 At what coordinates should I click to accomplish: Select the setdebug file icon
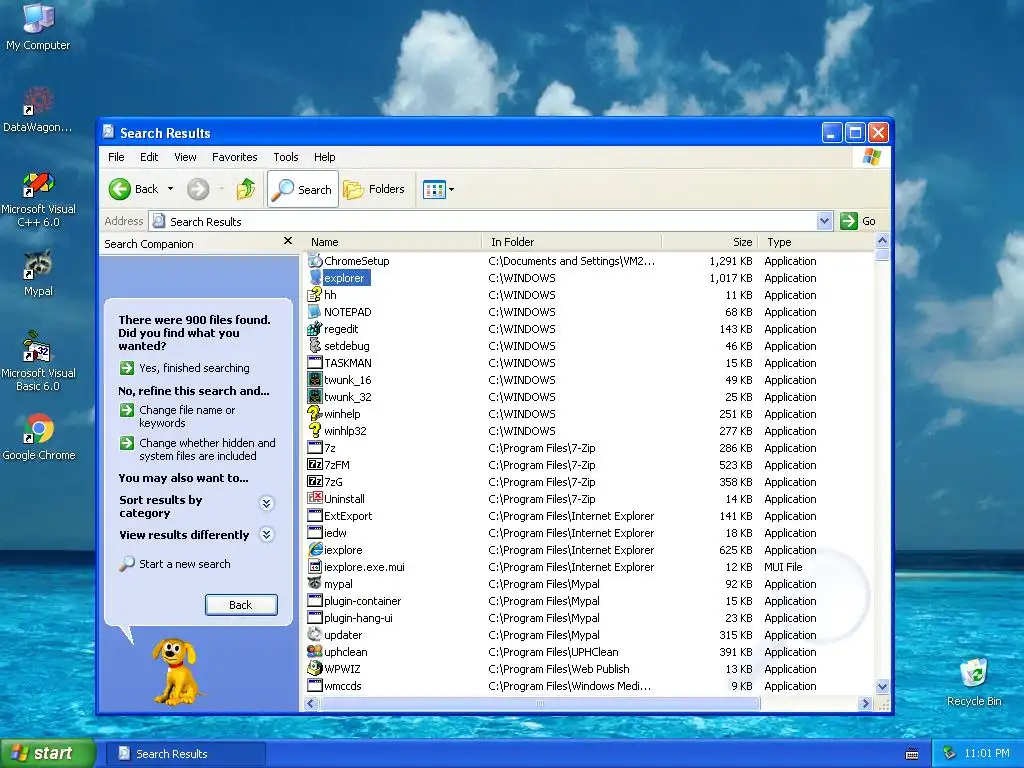(x=315, y=345)
